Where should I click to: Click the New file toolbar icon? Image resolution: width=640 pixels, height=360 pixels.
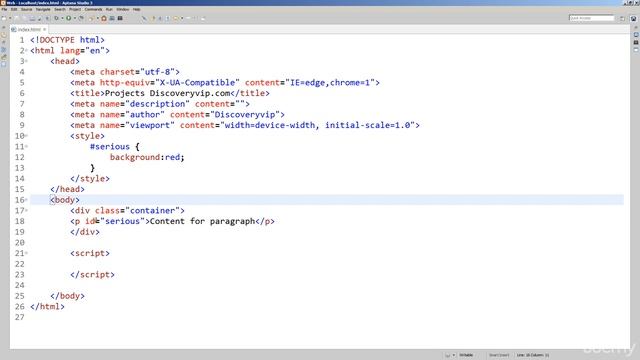[4, 18]
